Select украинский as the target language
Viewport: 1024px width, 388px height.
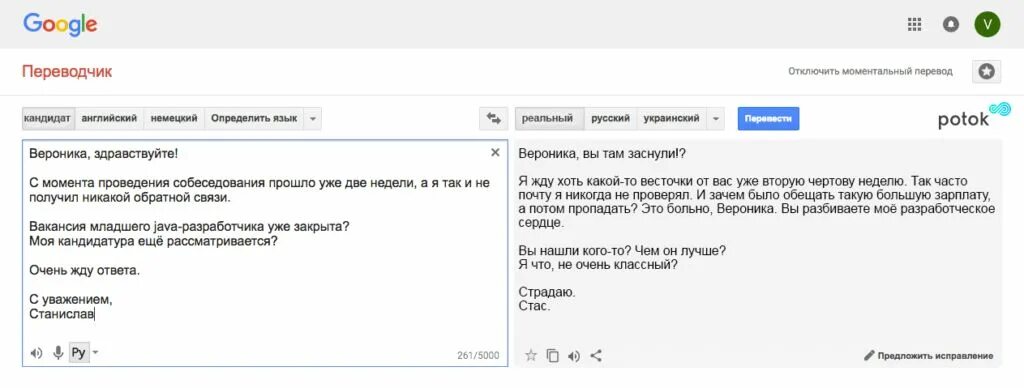[x=671, y=119]
